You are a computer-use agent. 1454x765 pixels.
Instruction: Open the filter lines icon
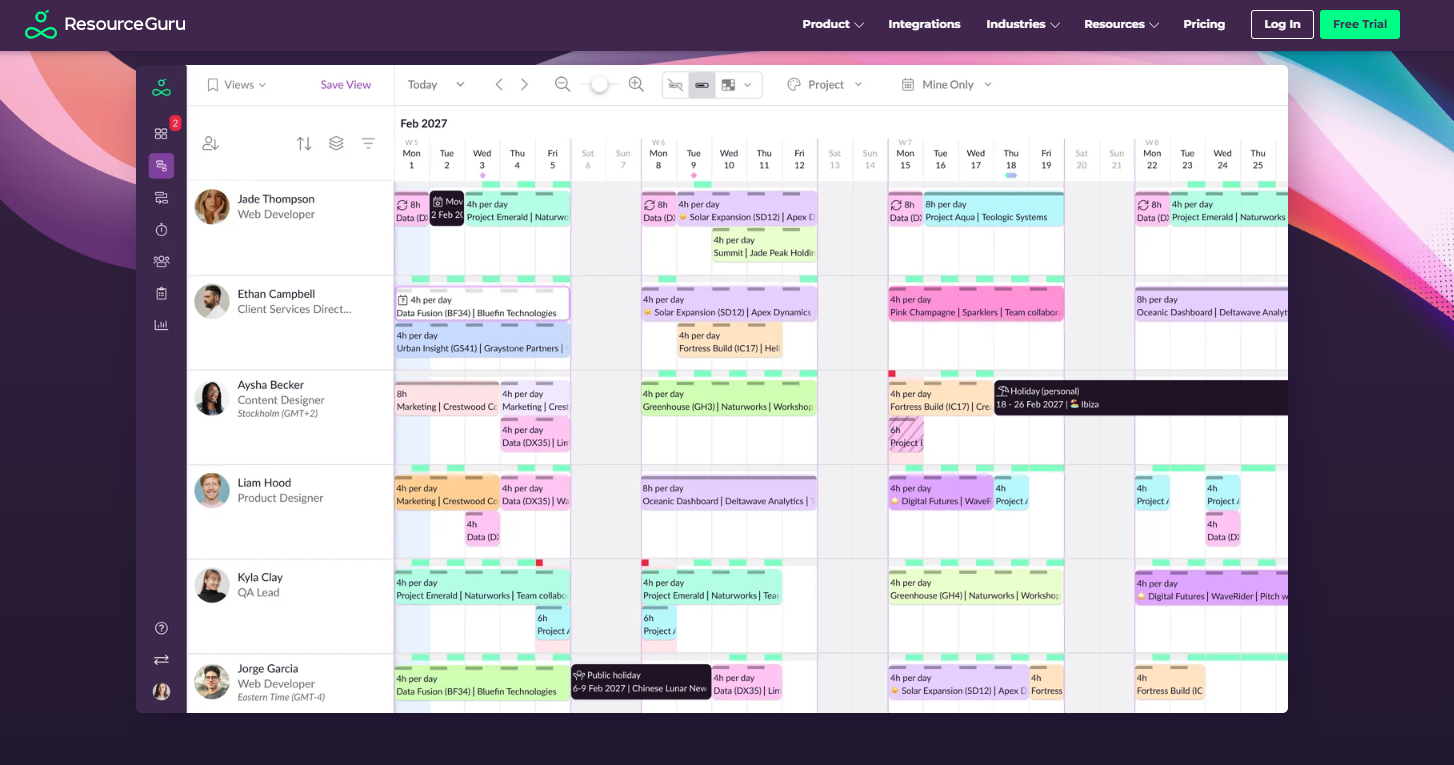tap(368, 143)
